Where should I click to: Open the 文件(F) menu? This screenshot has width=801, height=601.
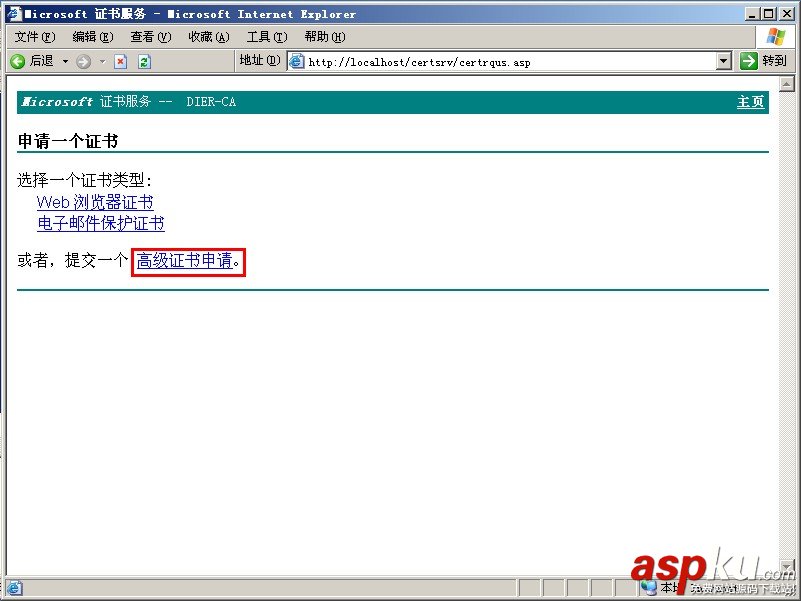(35, 37)
